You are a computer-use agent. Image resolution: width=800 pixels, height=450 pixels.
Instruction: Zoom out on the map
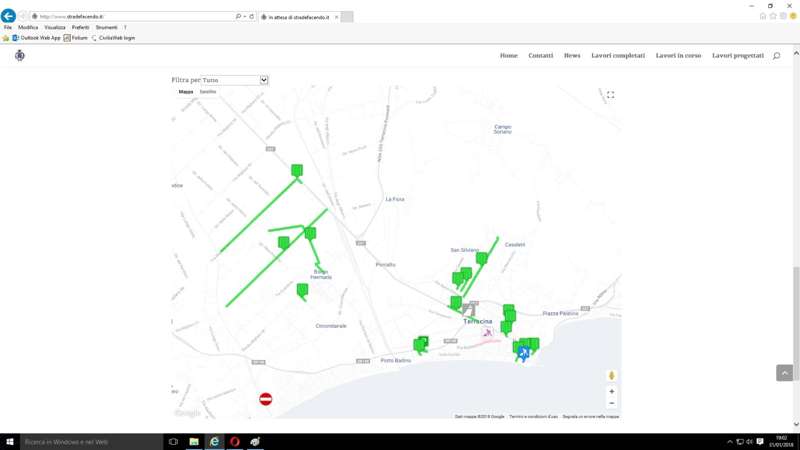611,403
